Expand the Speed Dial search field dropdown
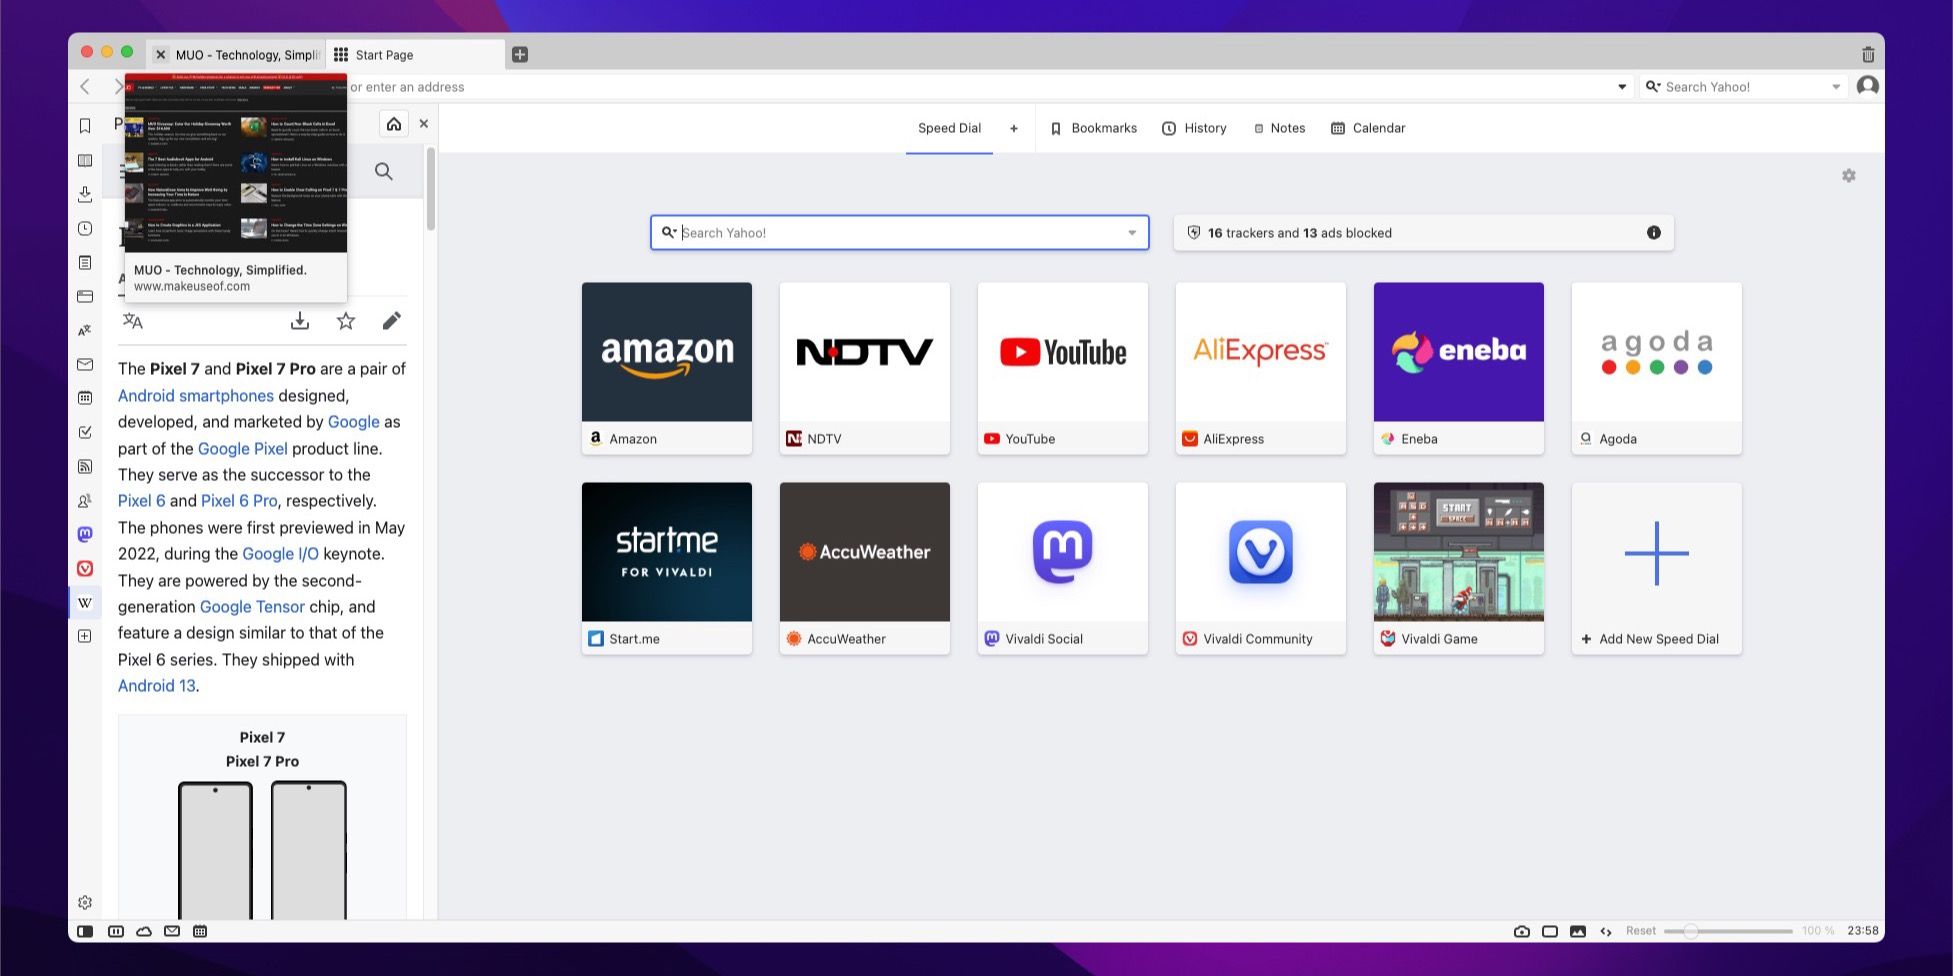Screen dimensions: 1953x976 (x=1132, y=233)
